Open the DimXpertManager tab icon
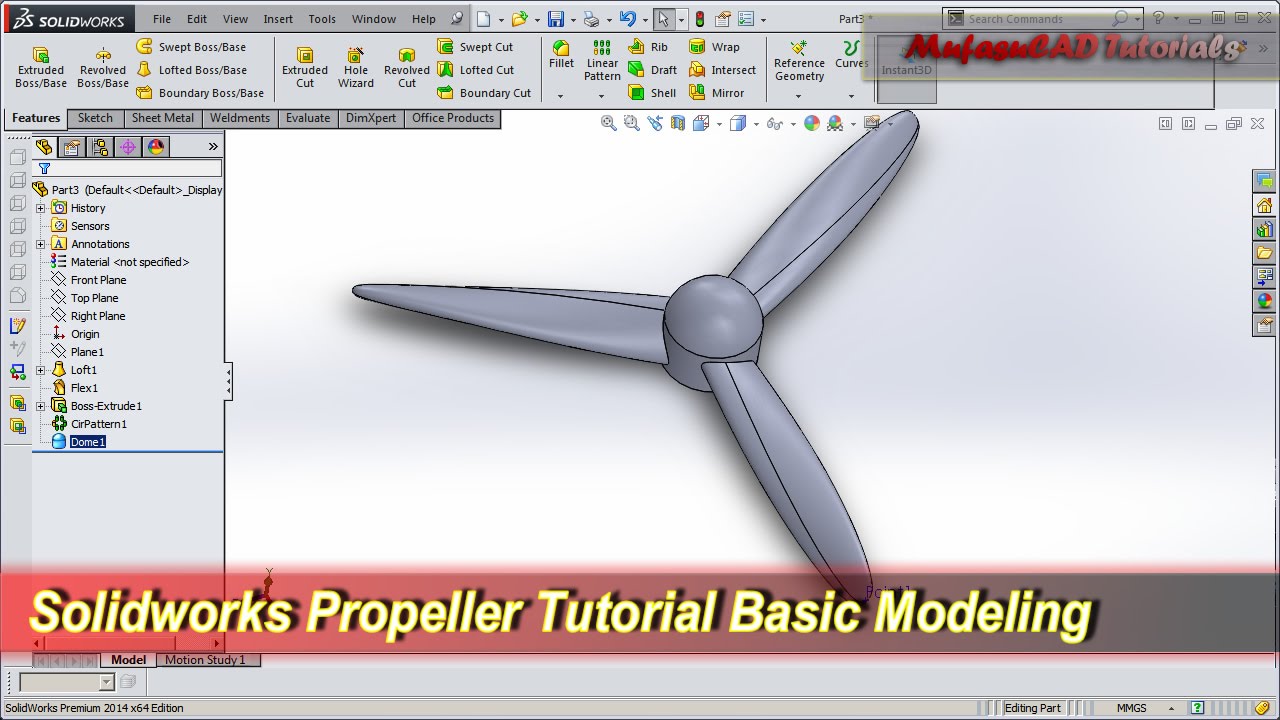The image size is (1280, 720). (x=128, y=147)
